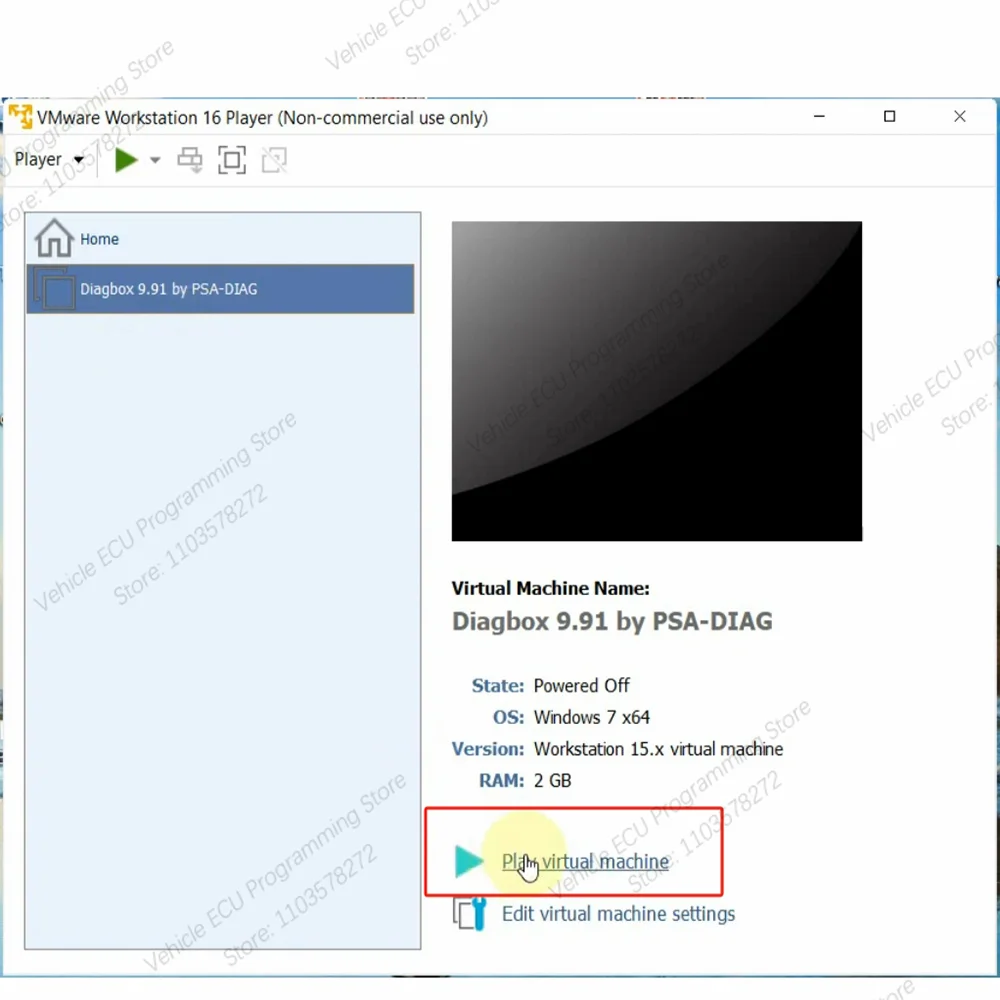
Task: Open Edit virtual machine settings
Action: (618, 913)
